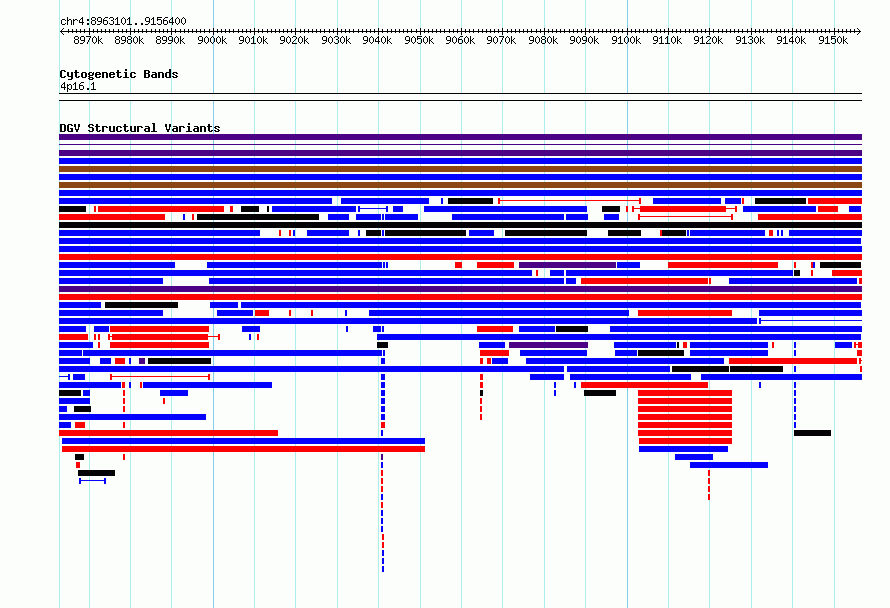Screen dimensions: 890x608
Task: Click the 9110k ruler tick label
Action: click(667, 40)
